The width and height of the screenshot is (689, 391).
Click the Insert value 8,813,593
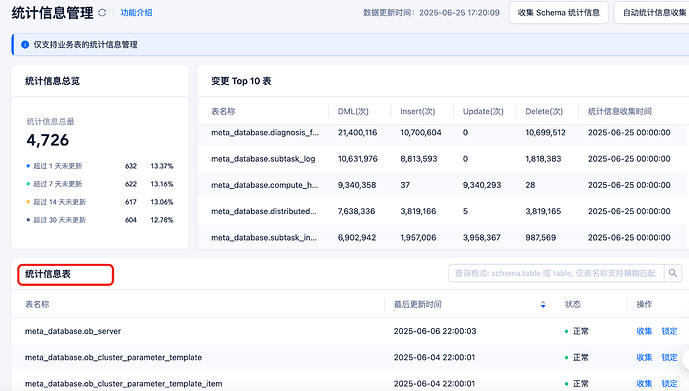(419, 159)
